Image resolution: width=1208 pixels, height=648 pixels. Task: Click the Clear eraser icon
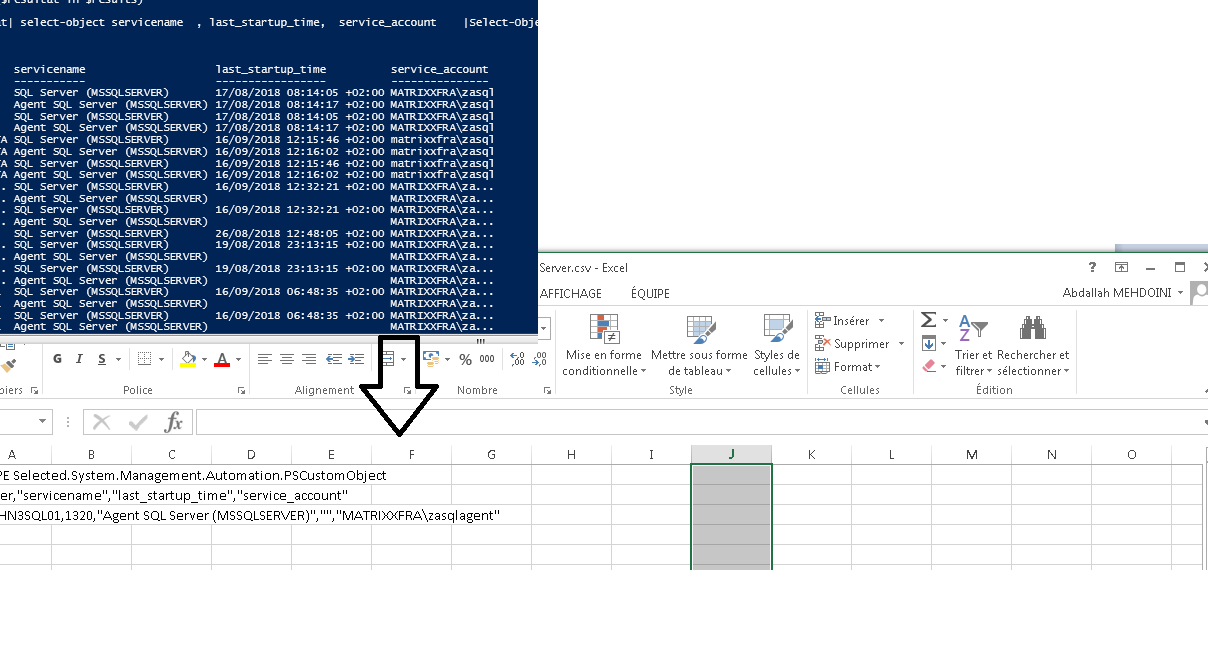pos(929,367)
